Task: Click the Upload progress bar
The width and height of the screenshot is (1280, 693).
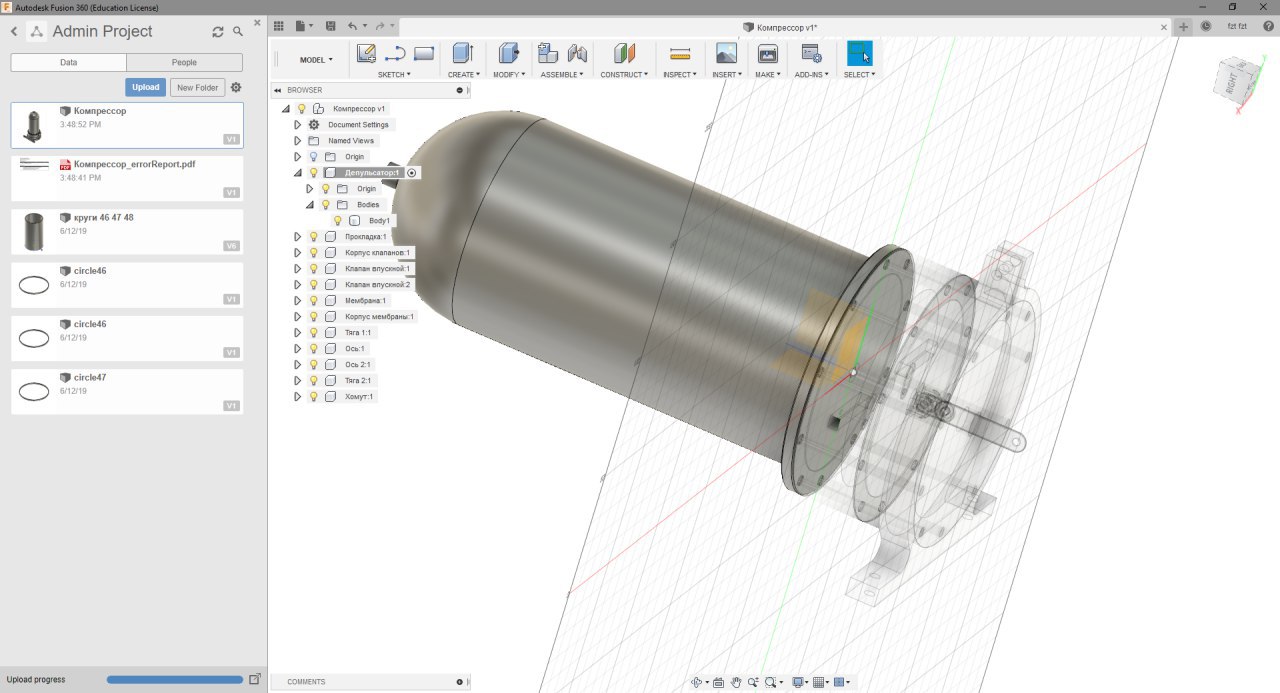Action: [175, 680]
